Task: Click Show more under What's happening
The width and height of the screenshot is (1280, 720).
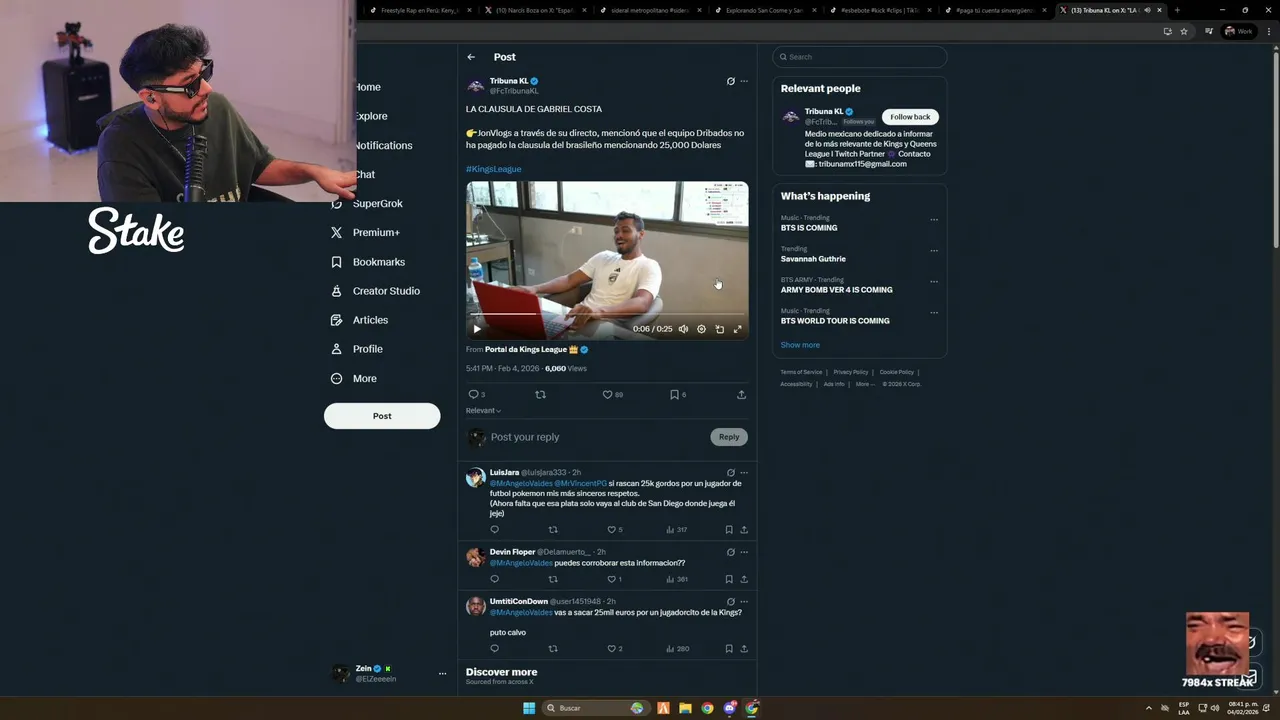Action: (x=800, y=345)
